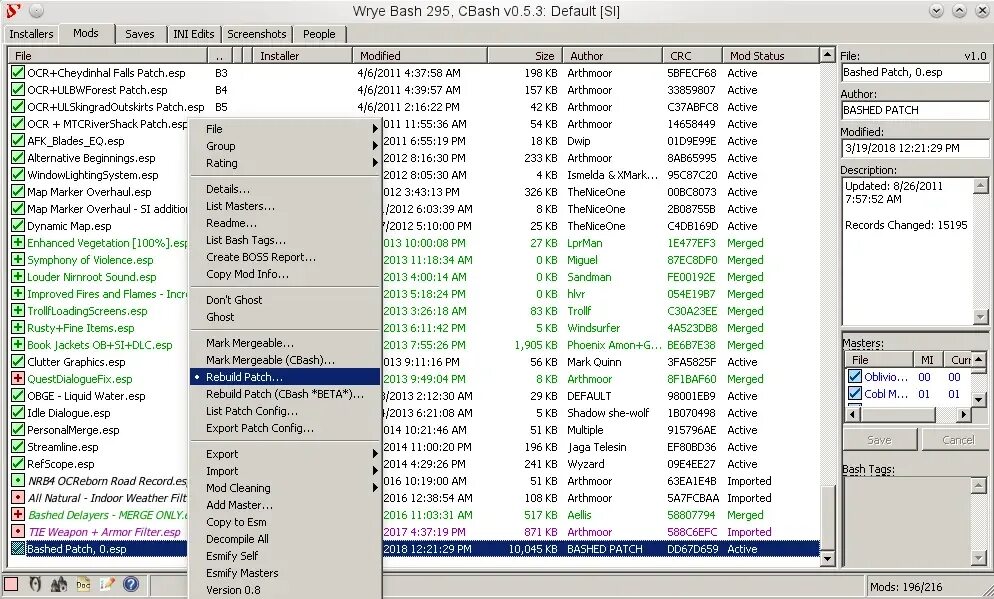
Task: Sort by the CRC column header
Action: pyautogui.click(x=692, y=56)
